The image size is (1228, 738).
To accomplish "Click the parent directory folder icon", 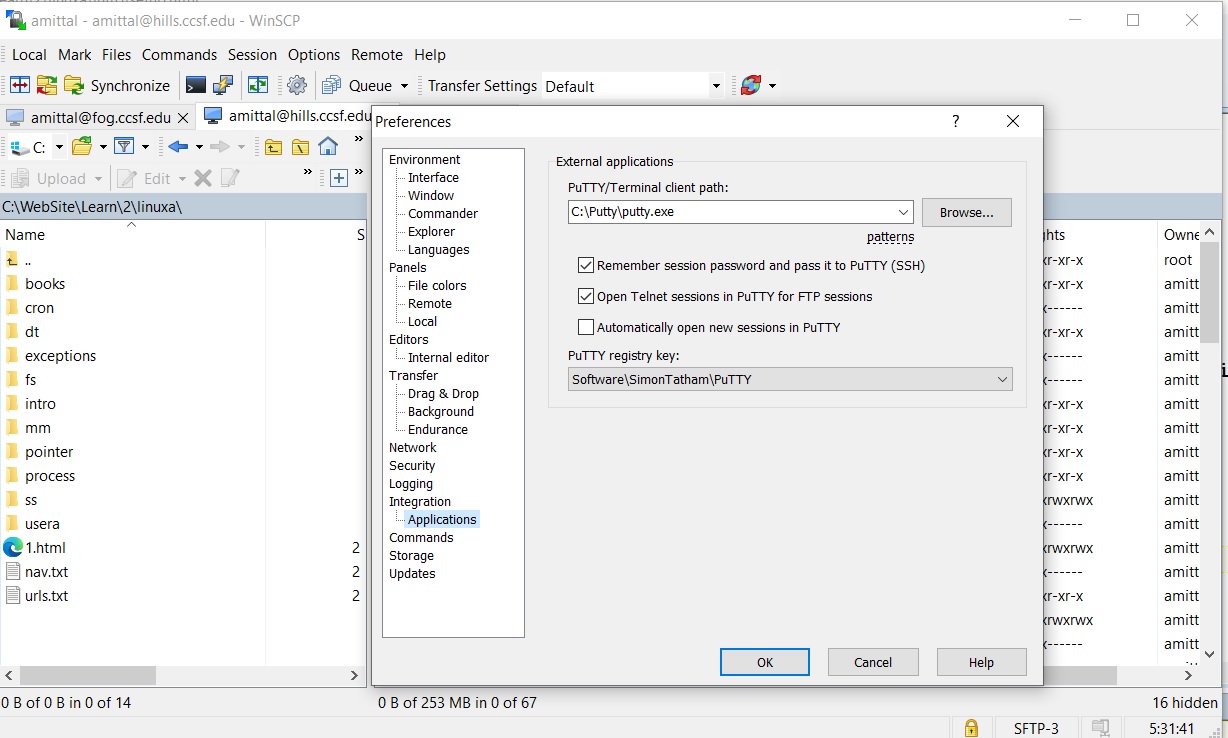I will pyautogui.click(x=273, y=147).
